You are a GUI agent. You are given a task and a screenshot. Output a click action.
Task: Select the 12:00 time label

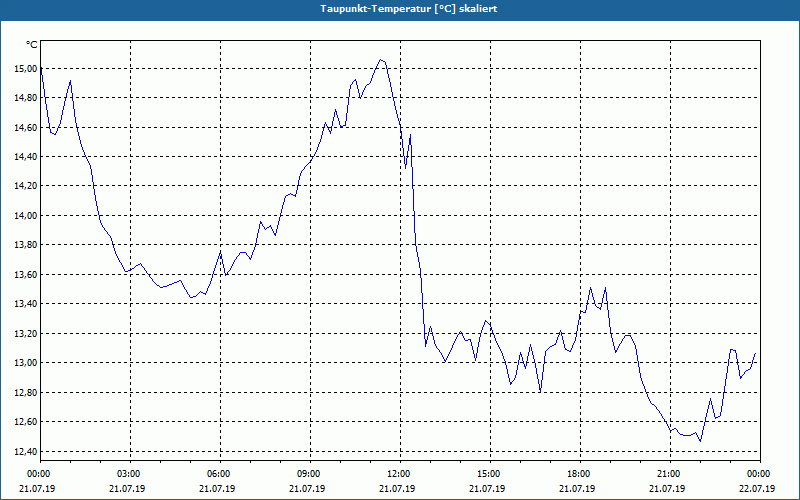[x=399, y=474]
